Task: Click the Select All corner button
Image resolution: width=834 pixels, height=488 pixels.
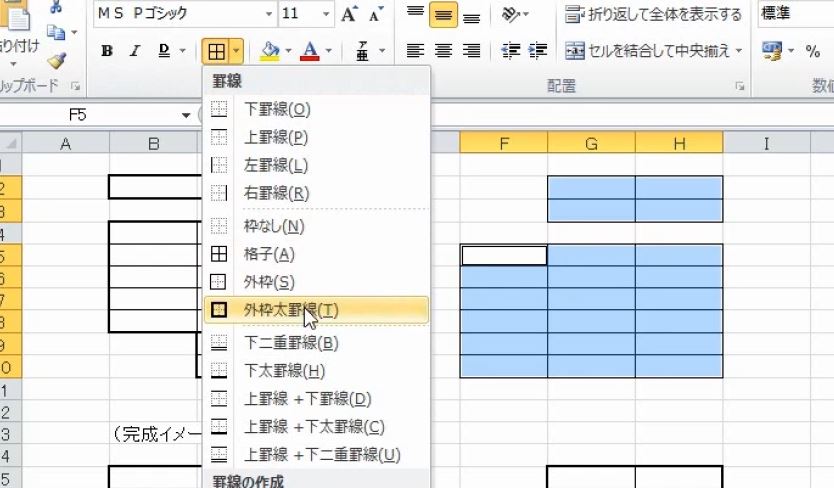Action: pos(10,143)
